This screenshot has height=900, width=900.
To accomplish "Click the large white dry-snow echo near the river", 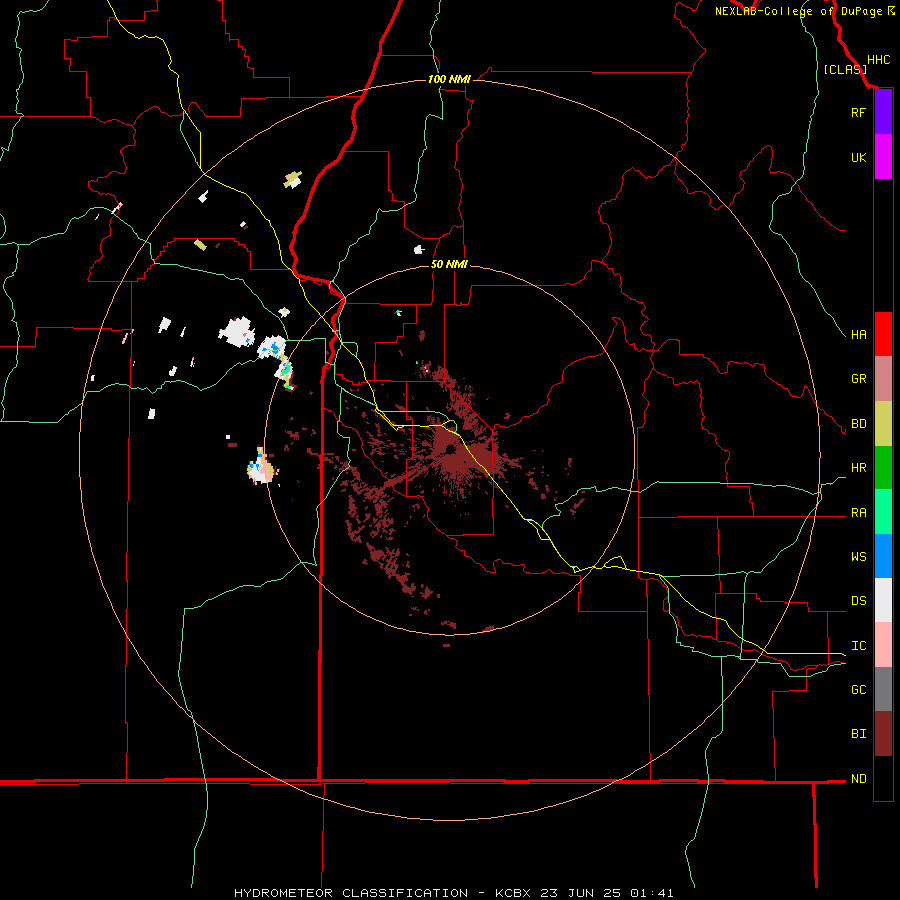I will [x=236, y=331].
